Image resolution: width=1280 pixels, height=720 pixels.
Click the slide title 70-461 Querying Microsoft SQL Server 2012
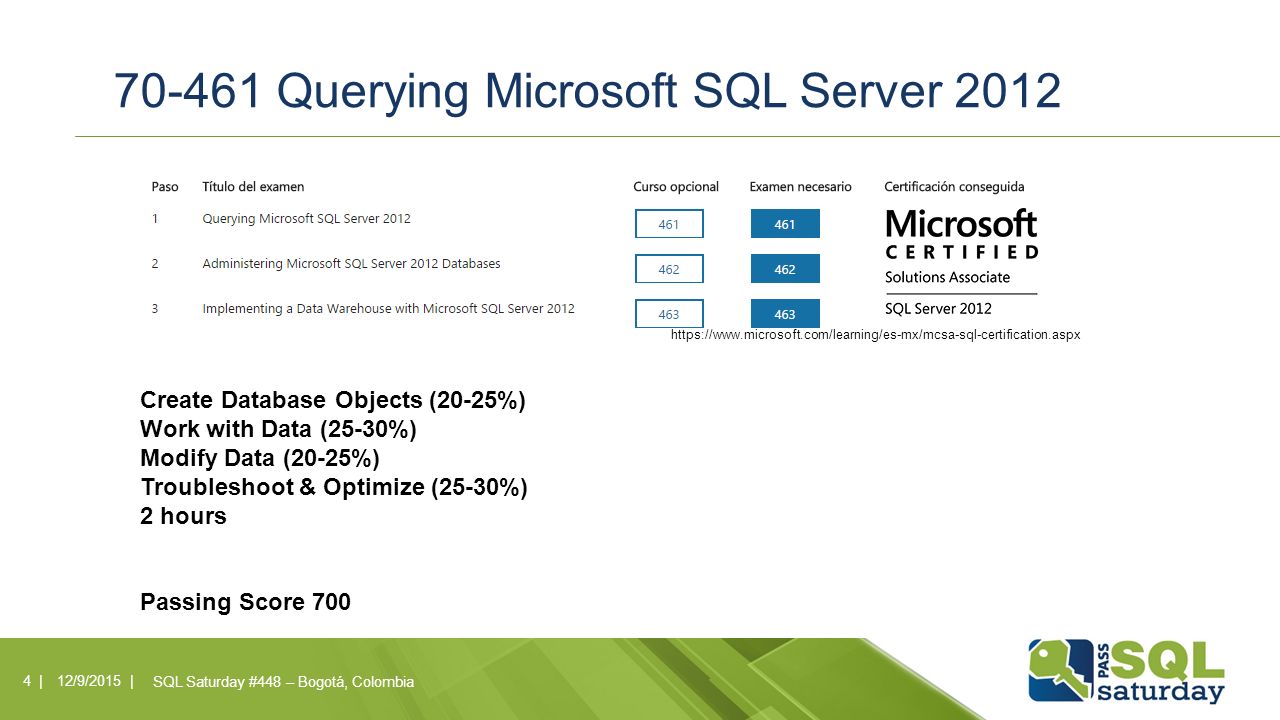point(587,90)
